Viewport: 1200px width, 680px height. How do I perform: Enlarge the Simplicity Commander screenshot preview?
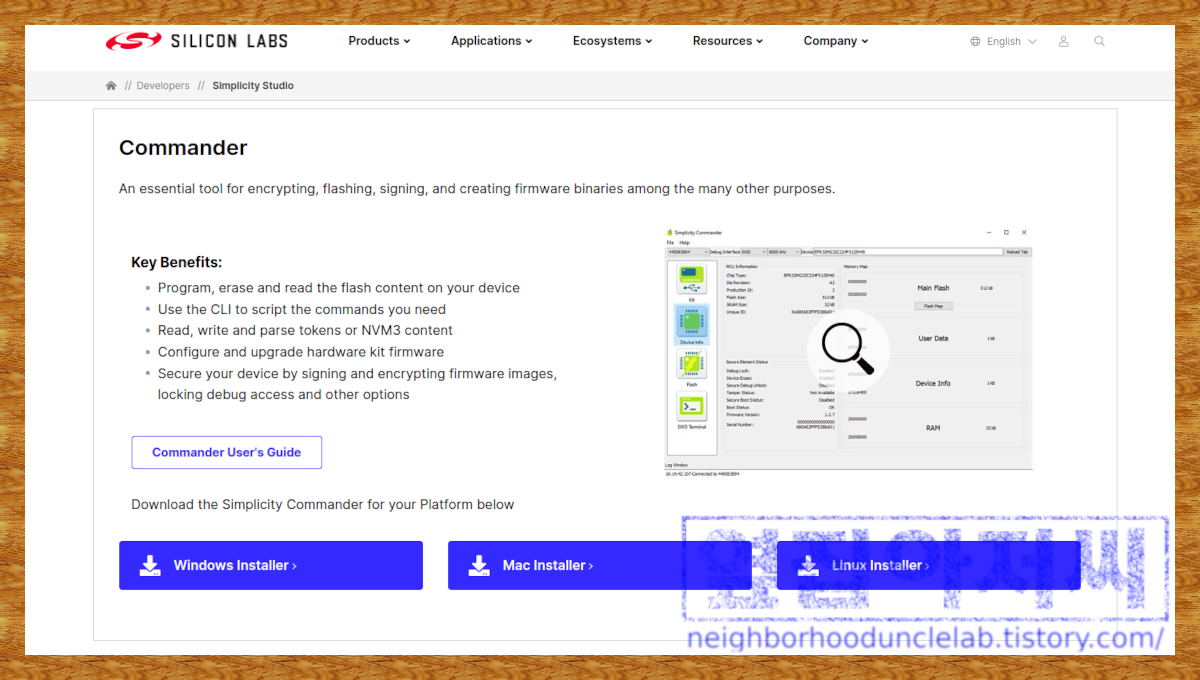pos(848,350)
